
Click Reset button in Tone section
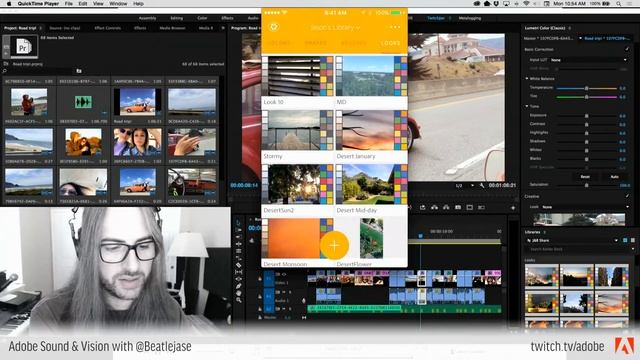tap(585, 177)
